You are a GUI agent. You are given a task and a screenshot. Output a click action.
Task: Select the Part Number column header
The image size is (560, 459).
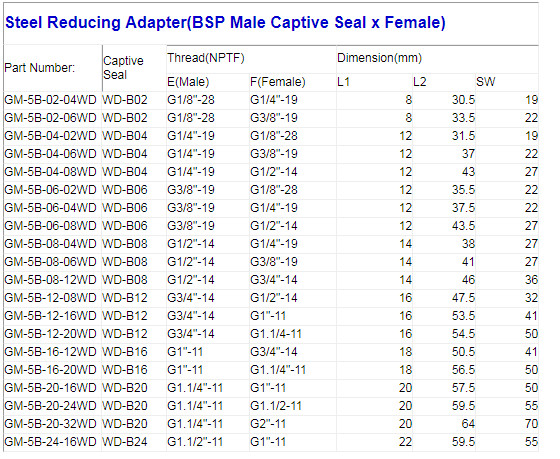click(x=40, y=68)
